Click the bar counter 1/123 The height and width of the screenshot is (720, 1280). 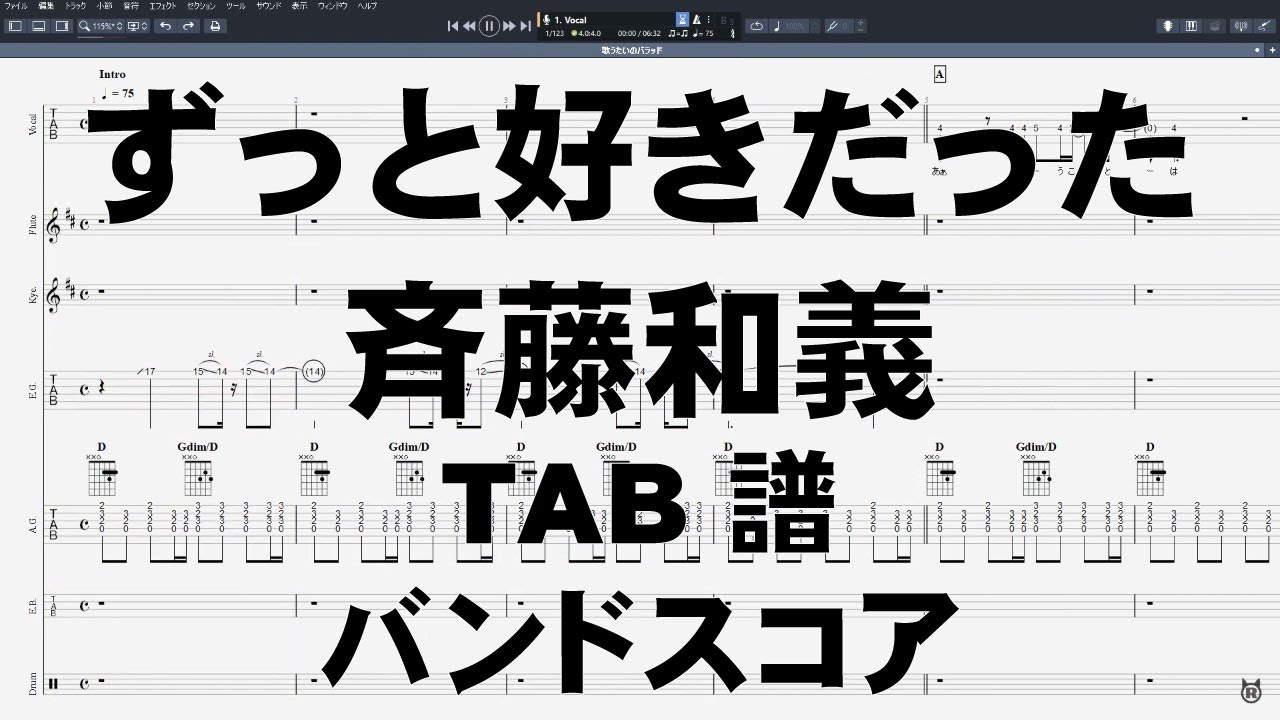(553, 33)
